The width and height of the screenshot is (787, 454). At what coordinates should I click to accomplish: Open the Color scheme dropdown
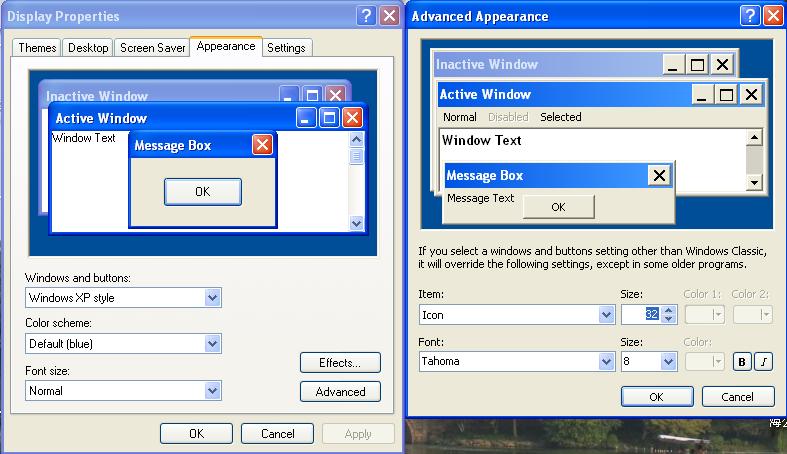pyautogui.click(x=212, y=344)
